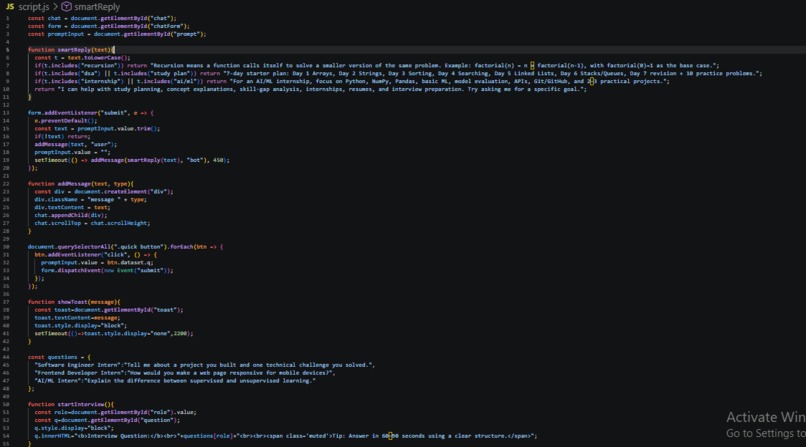Click 'chat.scrollTop = chat.scrollHeight;' line
The image size is (806, 447).
pos(93,223)
